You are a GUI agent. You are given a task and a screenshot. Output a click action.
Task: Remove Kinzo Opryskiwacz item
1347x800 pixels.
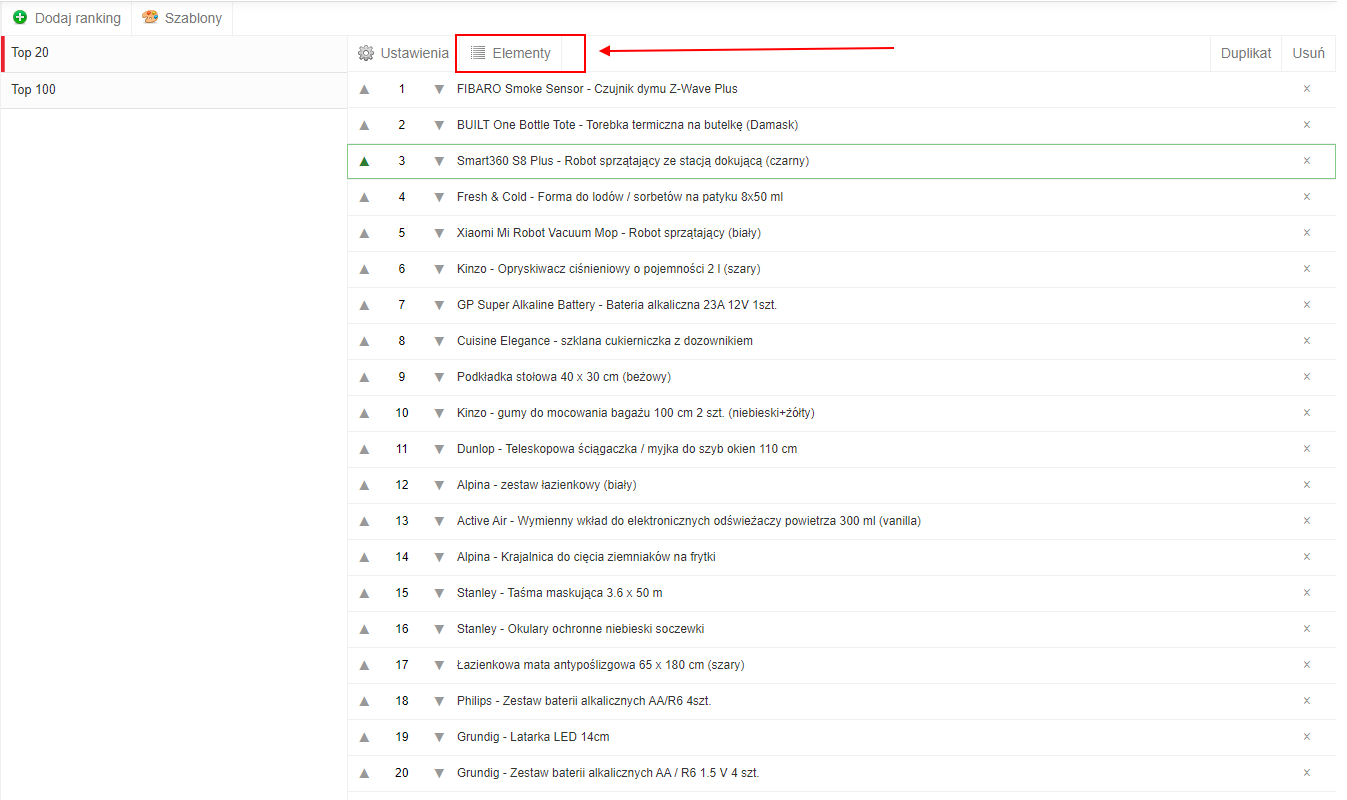point(1306,269)
